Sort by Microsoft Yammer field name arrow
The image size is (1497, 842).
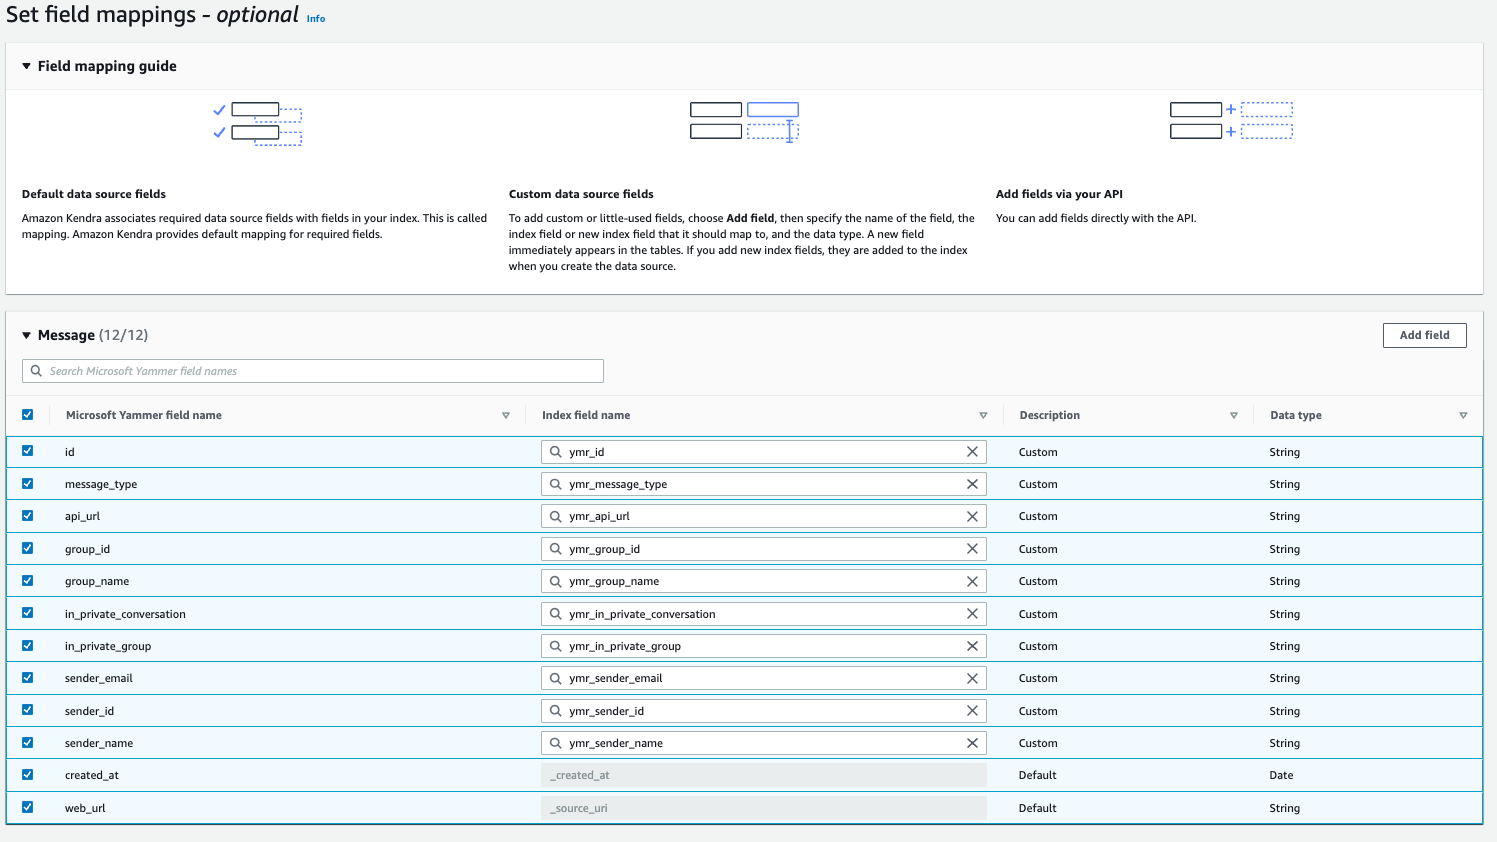(506, 415)
